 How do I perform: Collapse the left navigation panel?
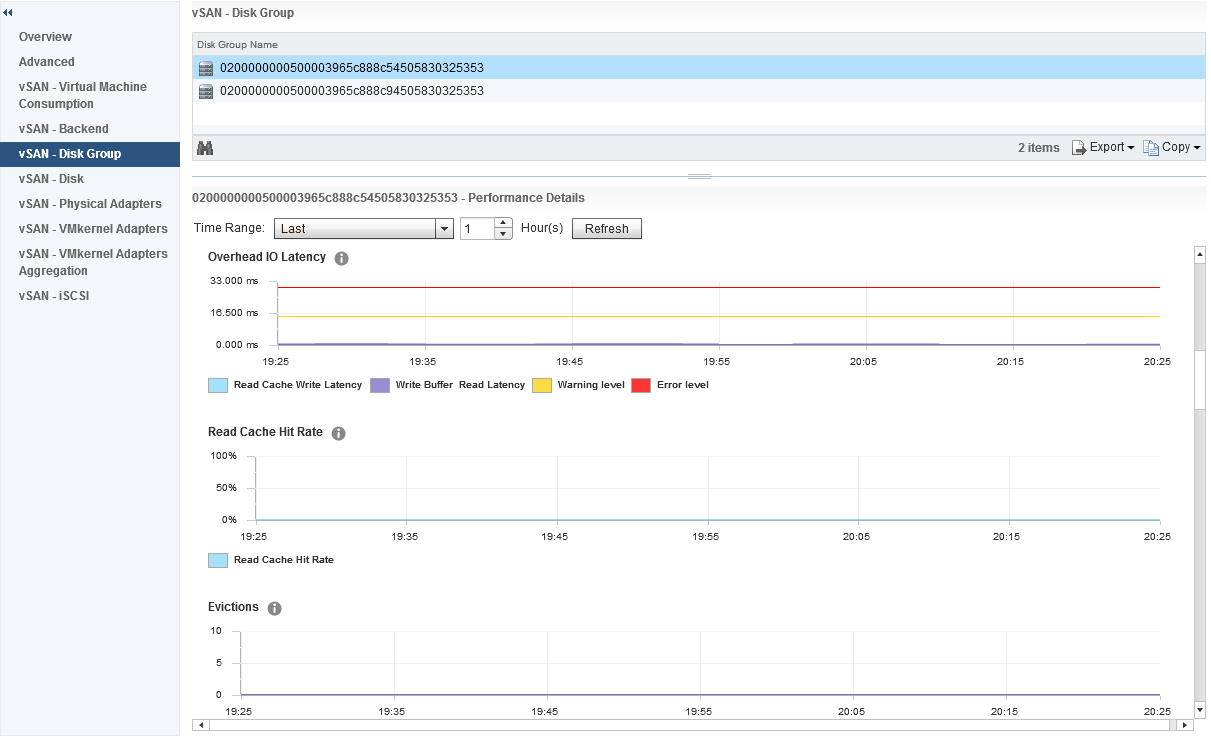click(8, 12)
